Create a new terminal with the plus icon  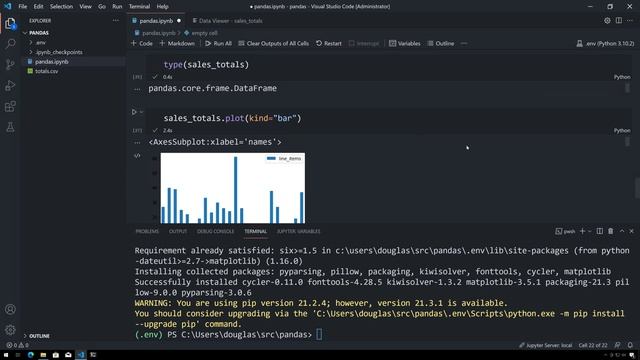pyautogui.click(x=582, y=231)
